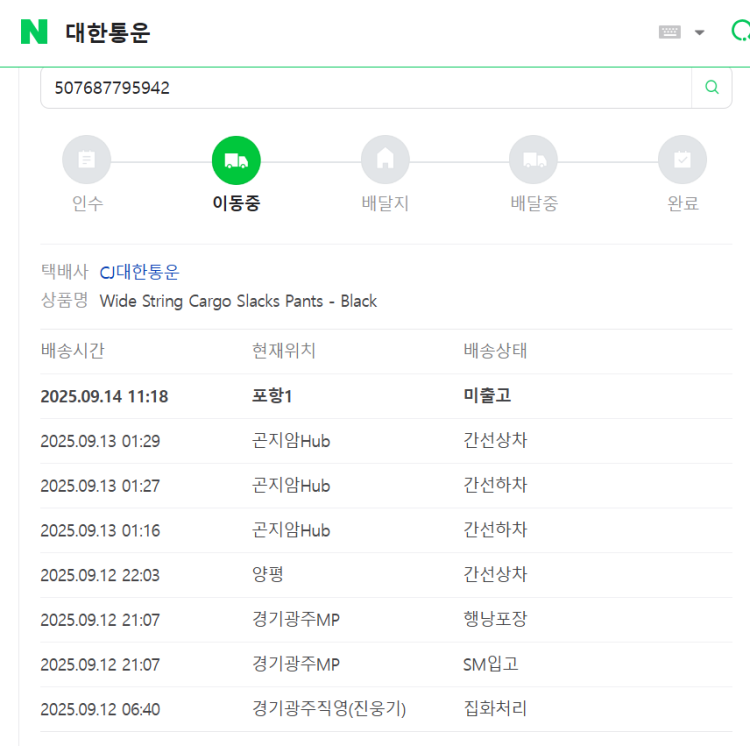Click the 배달중 step label
Viewport: 750px width, 746px height.
coord(534,203)
